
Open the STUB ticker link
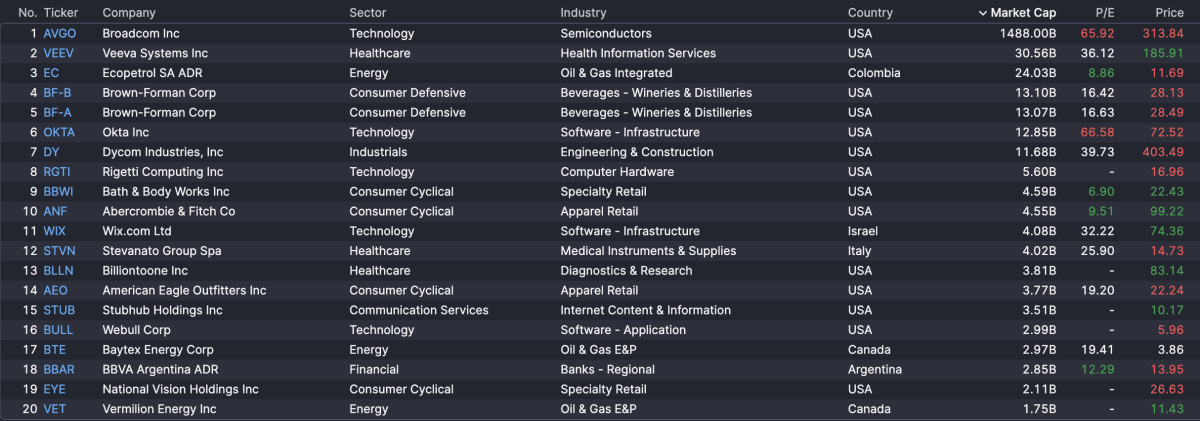pos(60,310)
